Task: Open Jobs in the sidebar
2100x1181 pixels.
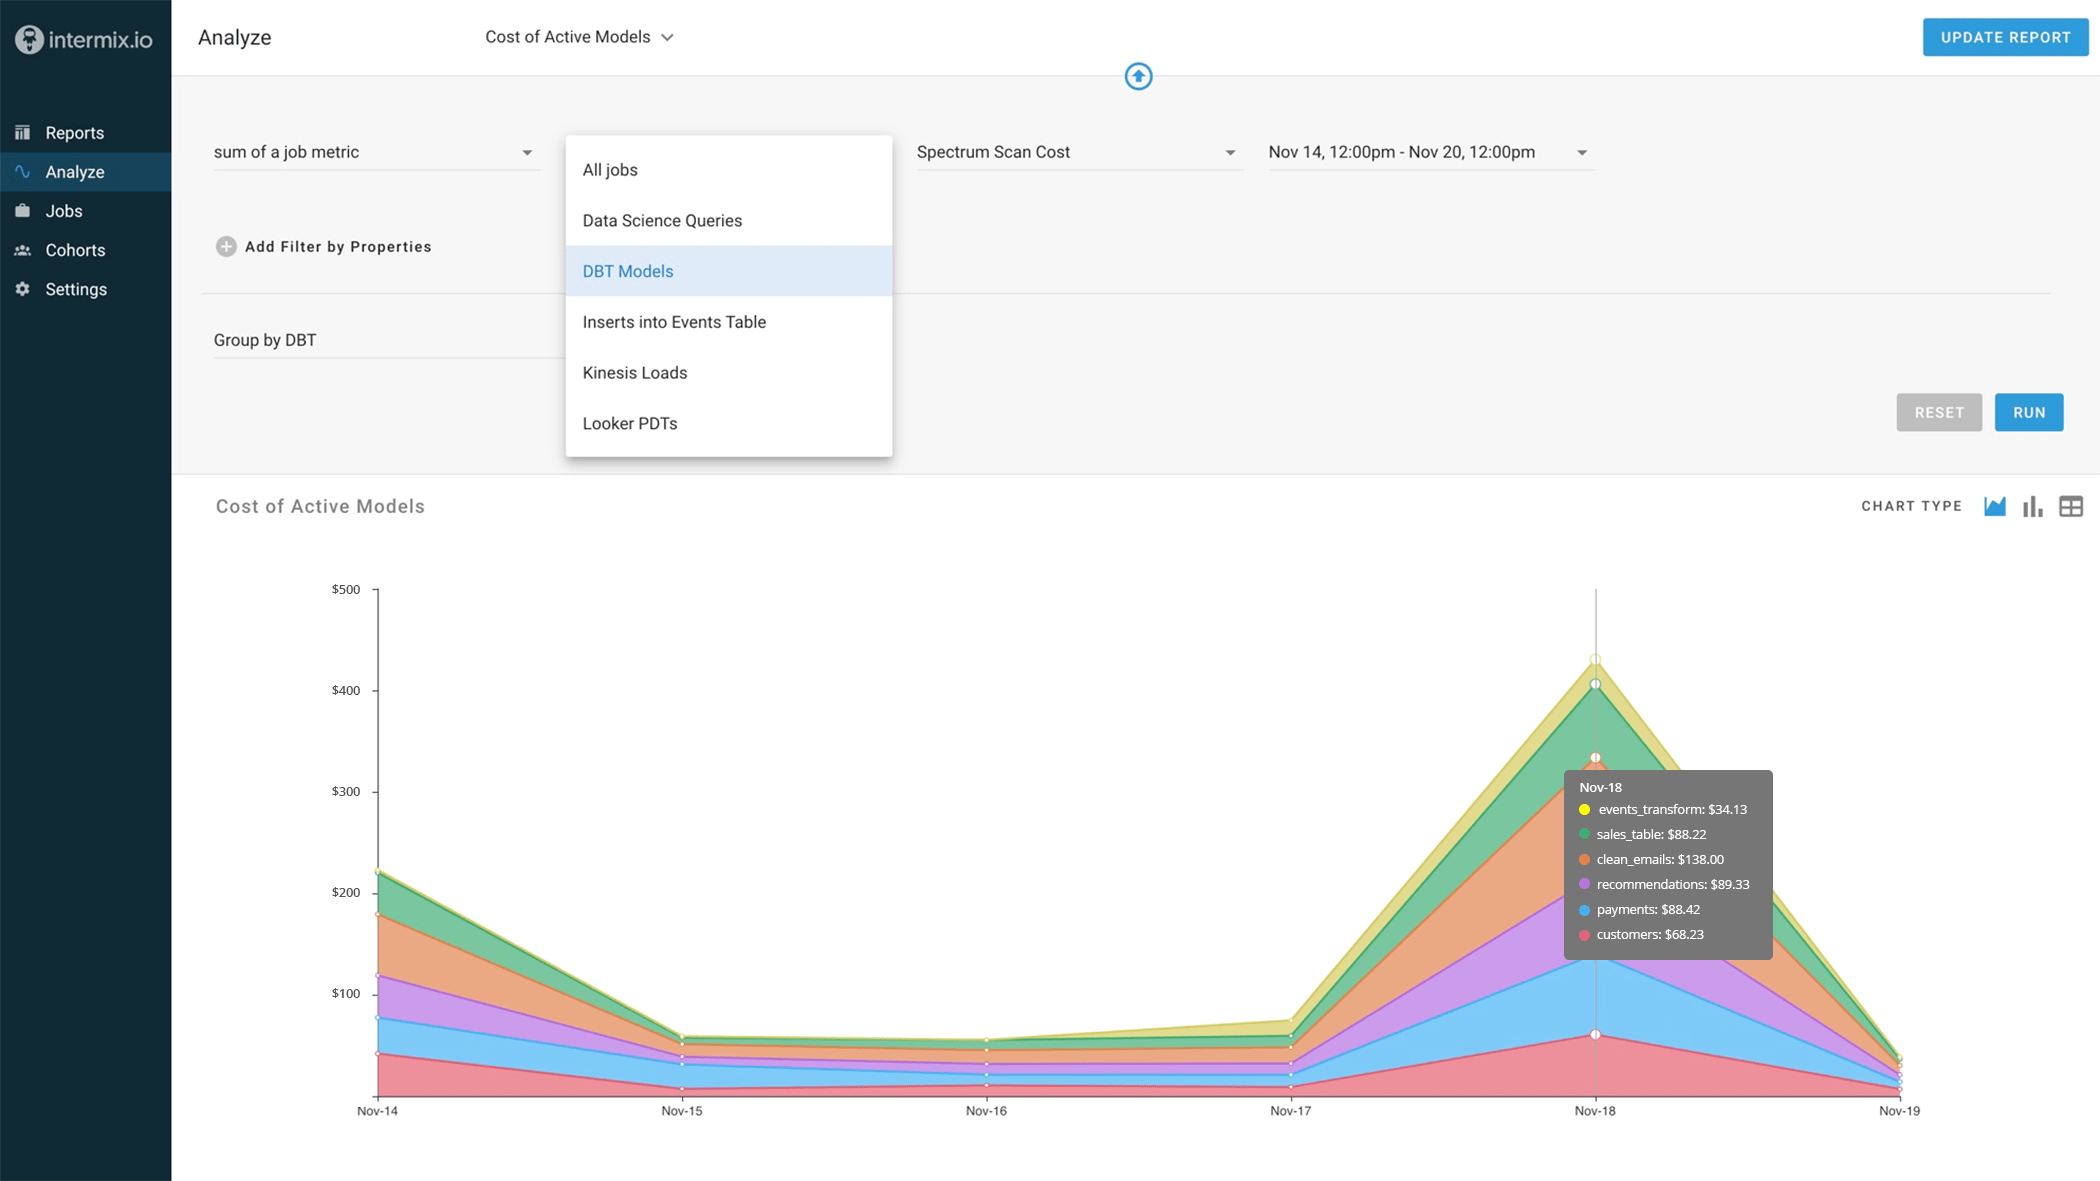Action: [63, 211]
